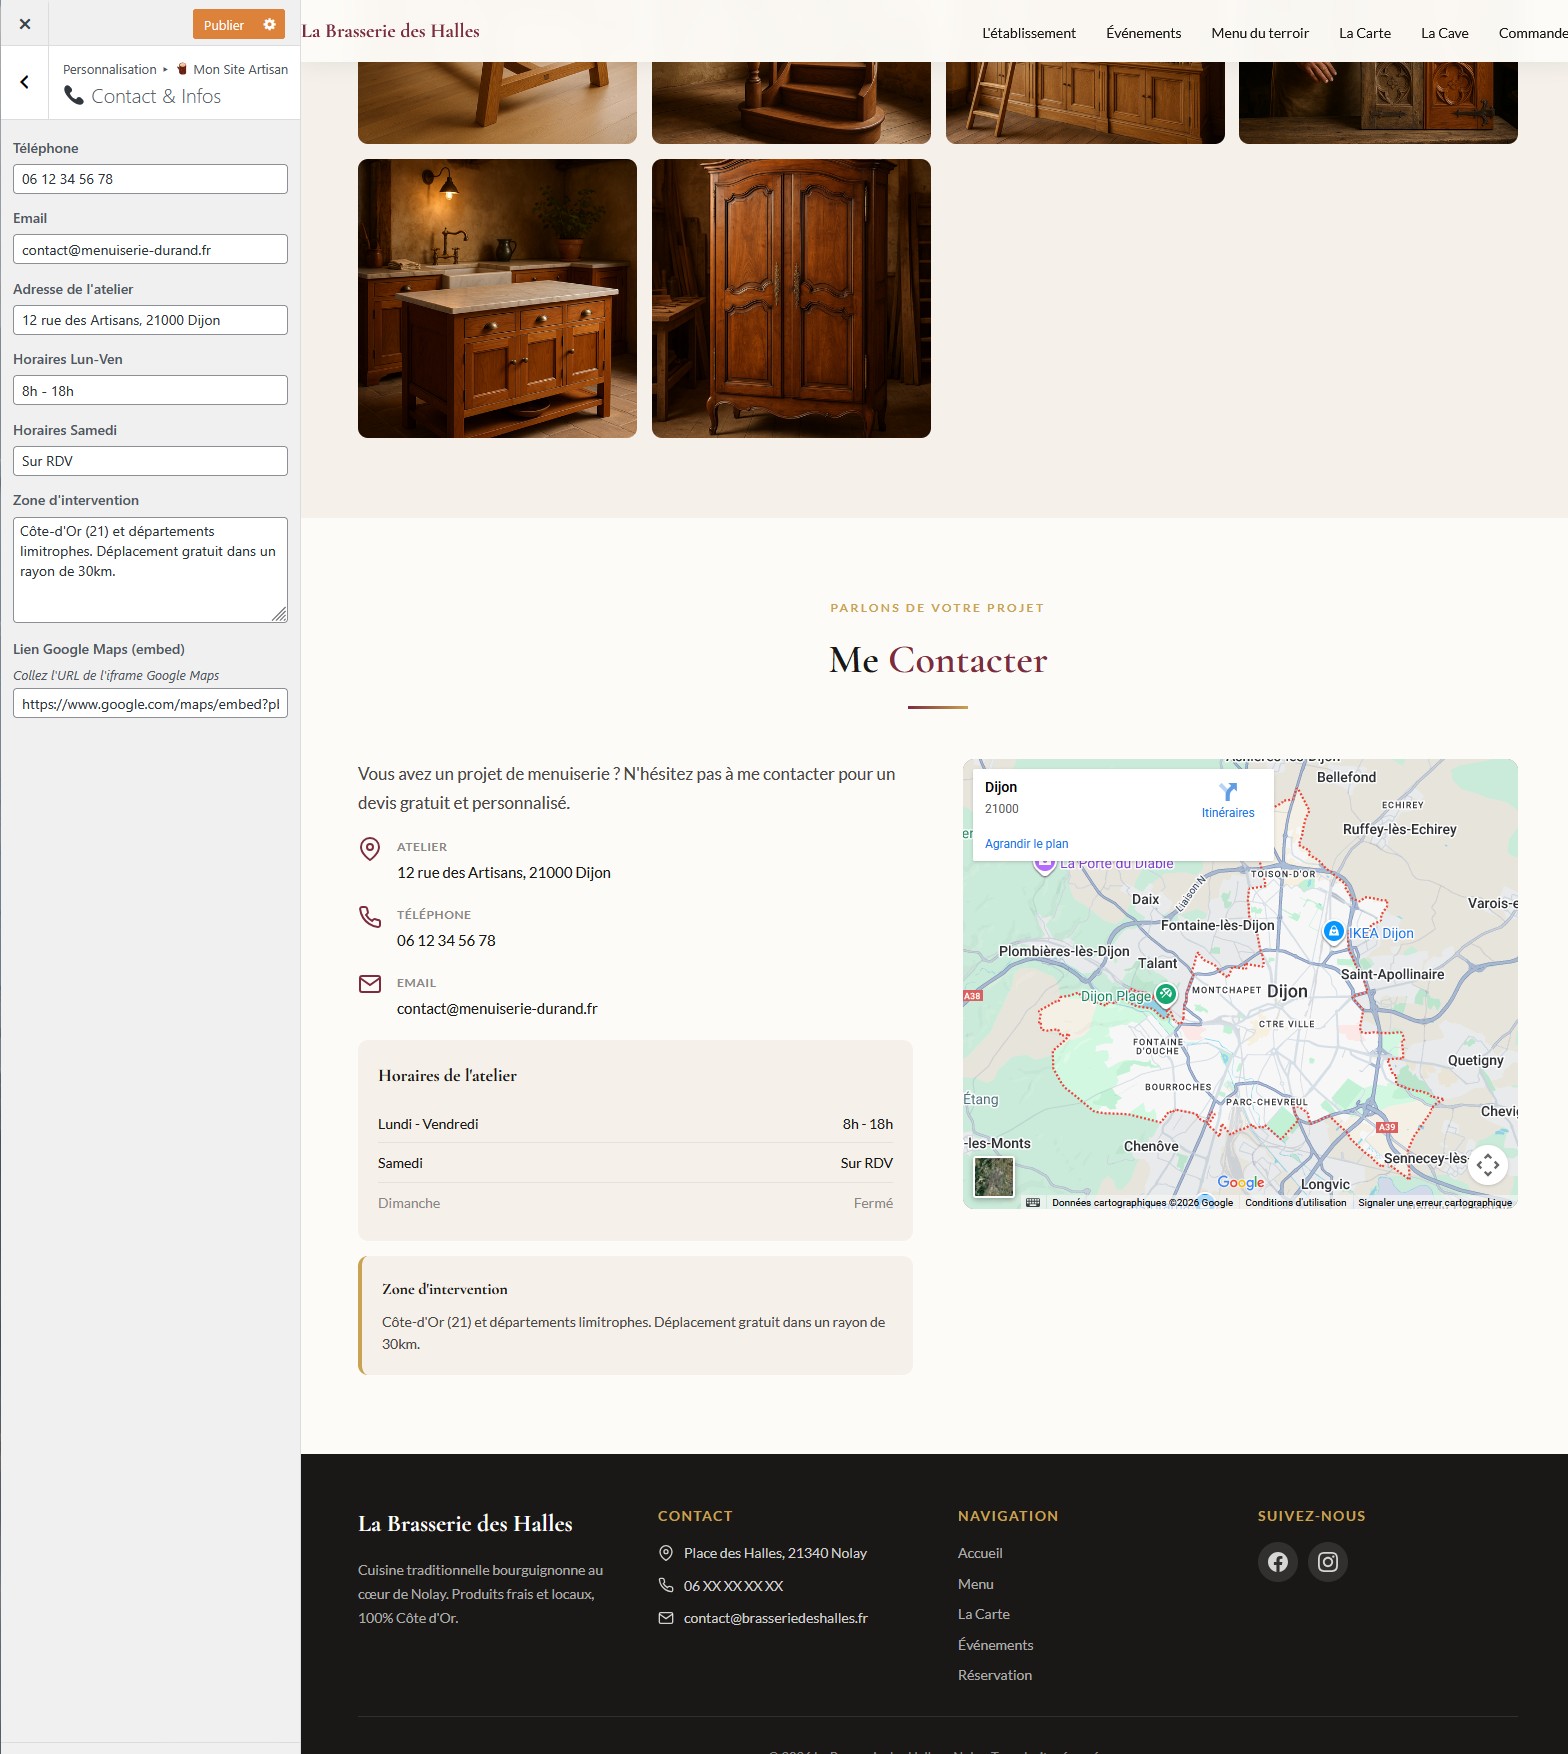This screenshot has height=1754, width=1568.
Task: Click the Lundi - Vendredi hours row
Action: coord(635,1124)
